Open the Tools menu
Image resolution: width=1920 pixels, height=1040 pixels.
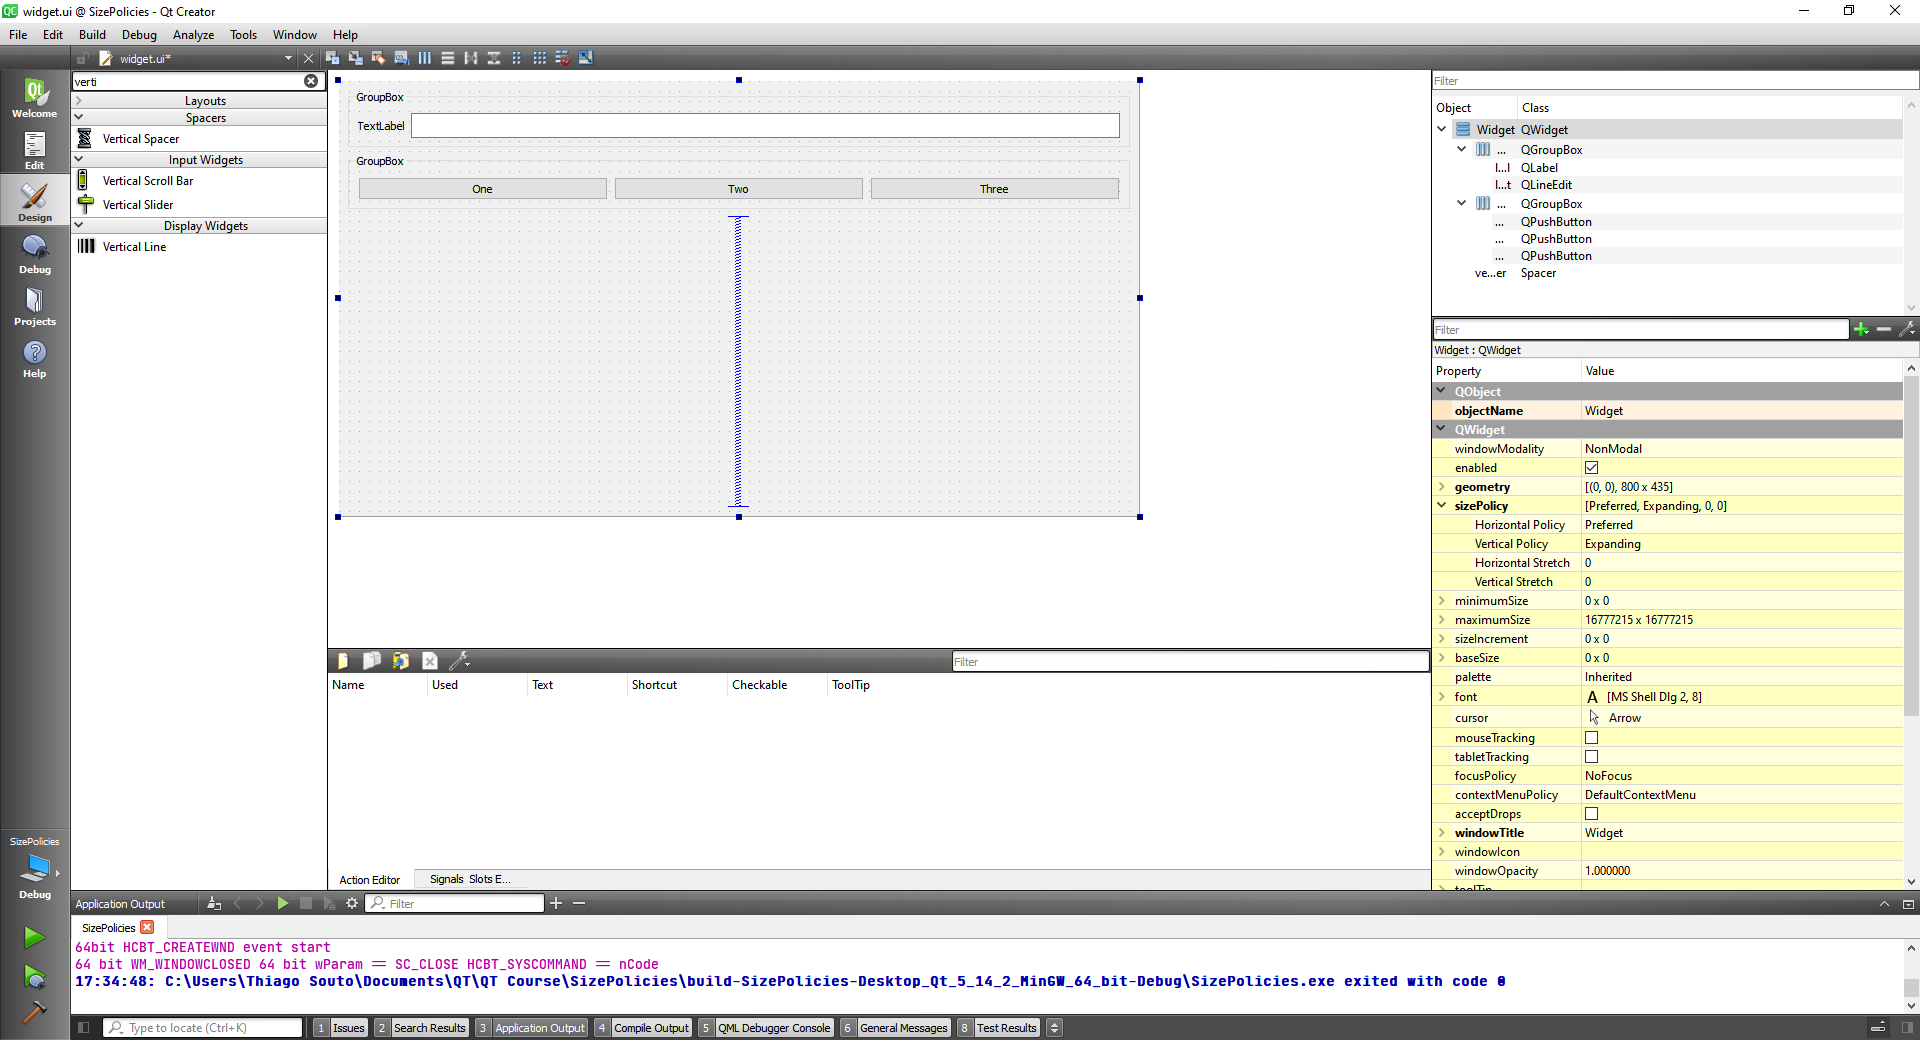pyautogui.click(x=243, y=34)
